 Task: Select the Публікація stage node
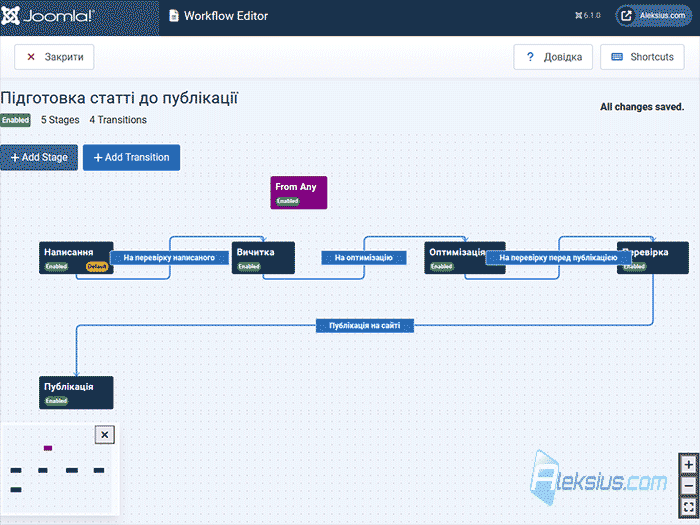click(x=76, y=392)
